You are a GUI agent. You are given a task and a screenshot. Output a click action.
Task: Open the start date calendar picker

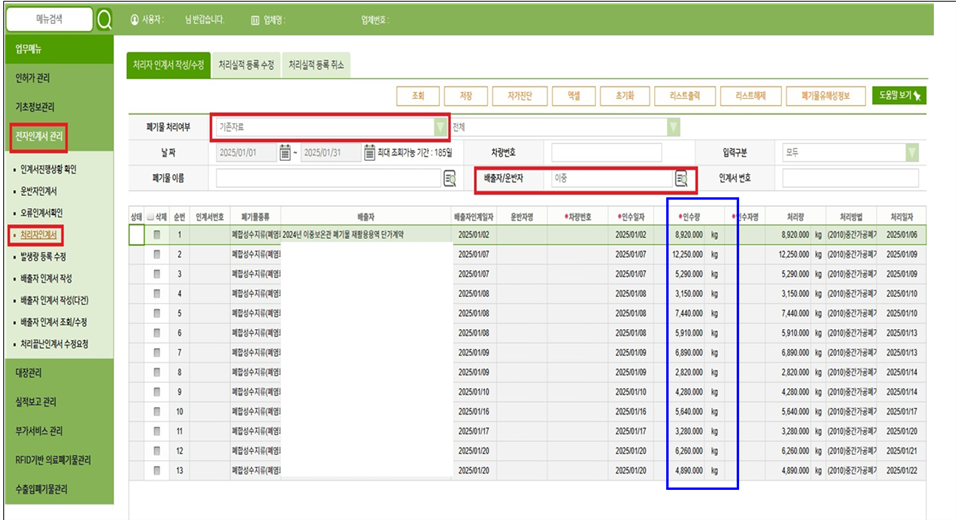tap(287, 153)
